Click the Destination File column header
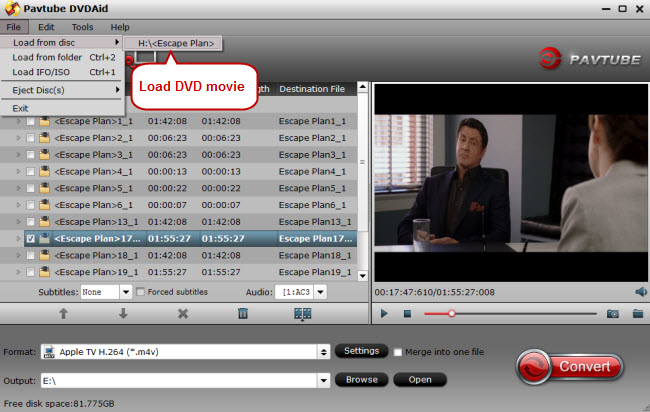Image resolution: width=650 pixels, height=412 pixels. click(x=312, y=89)
